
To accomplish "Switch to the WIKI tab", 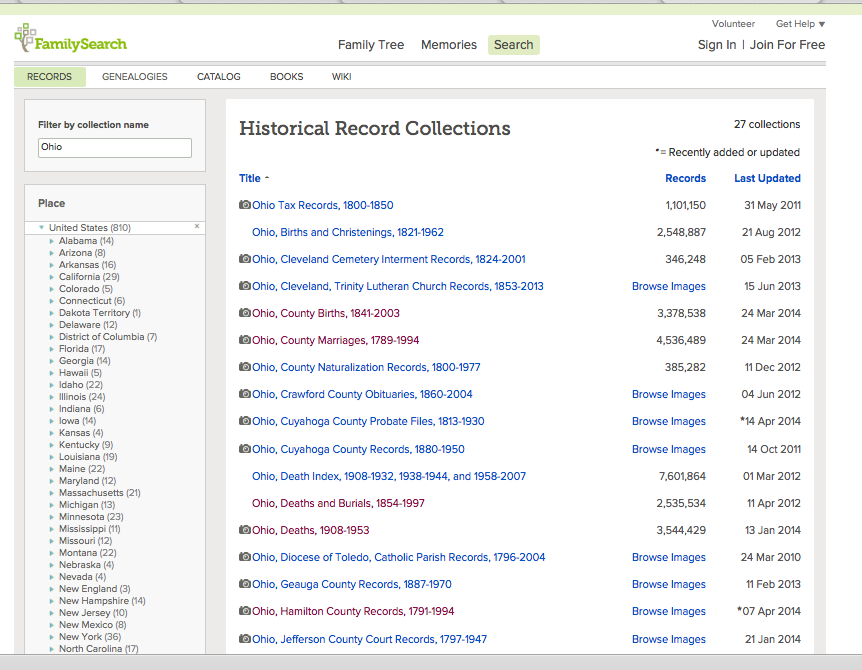I will [341, 76].
